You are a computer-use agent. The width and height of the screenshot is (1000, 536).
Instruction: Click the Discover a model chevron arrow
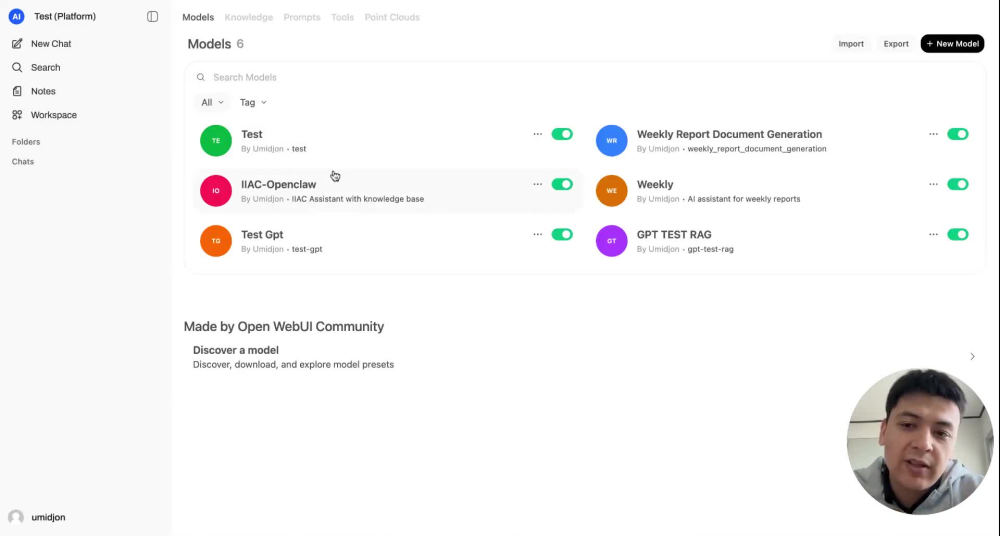coord(973,357)
